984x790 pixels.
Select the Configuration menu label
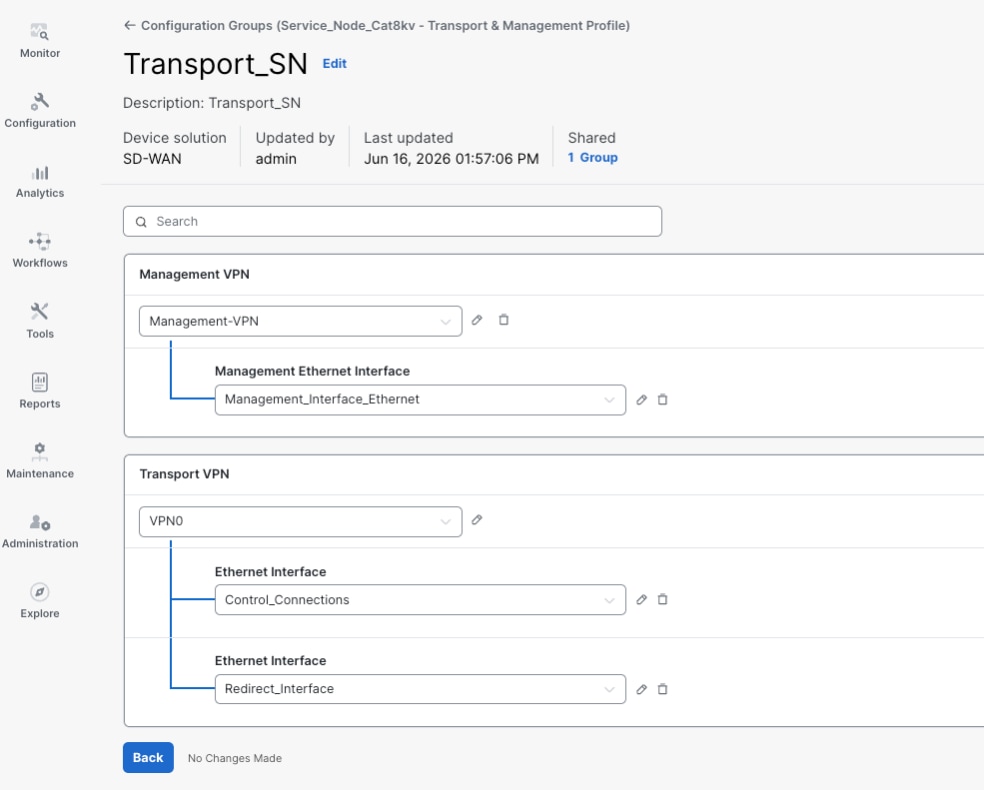pos(40,123)
